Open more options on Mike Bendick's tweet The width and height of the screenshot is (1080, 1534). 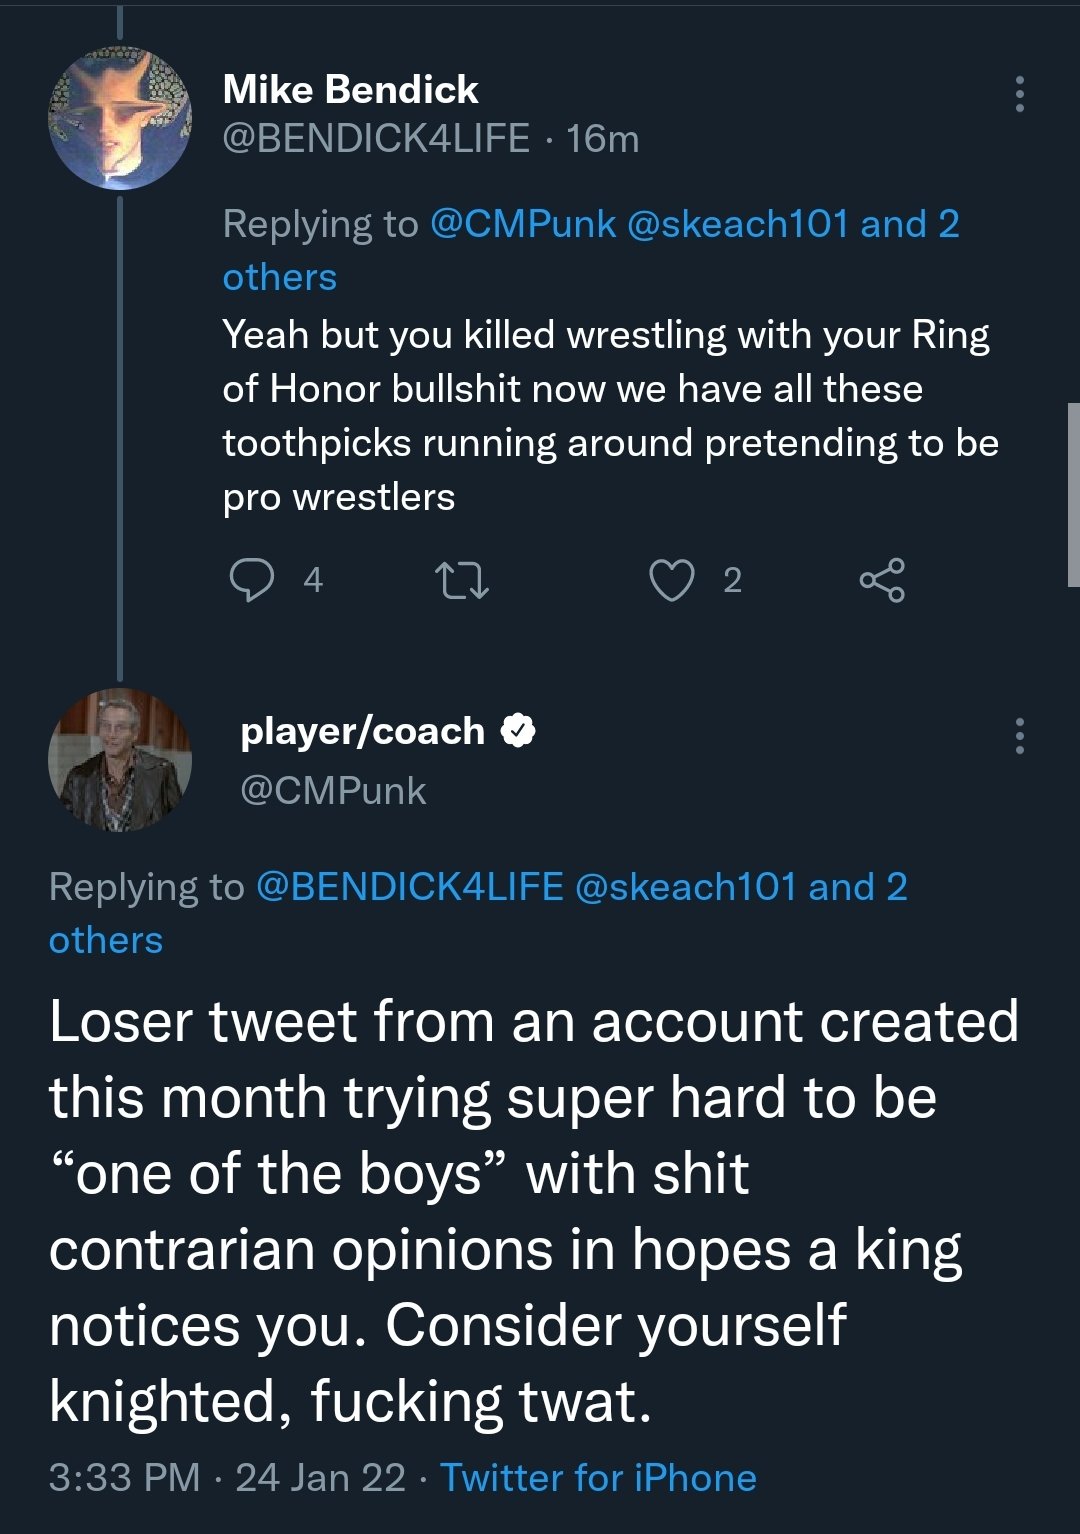pyautogui.click(x=1019, y=94)
